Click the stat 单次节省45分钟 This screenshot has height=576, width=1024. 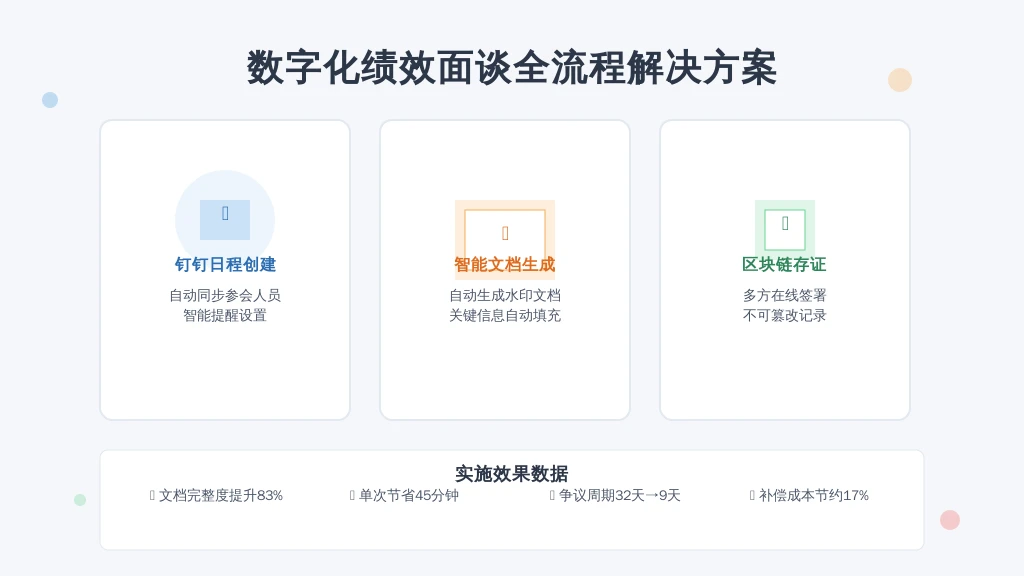404,496
